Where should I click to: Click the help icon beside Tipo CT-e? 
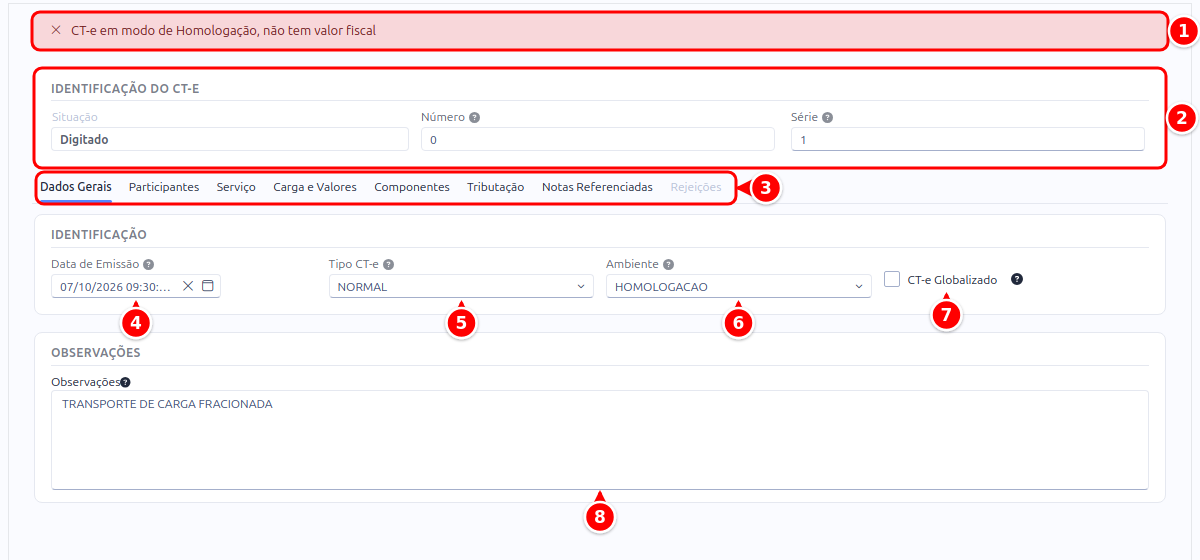point(388,265)
